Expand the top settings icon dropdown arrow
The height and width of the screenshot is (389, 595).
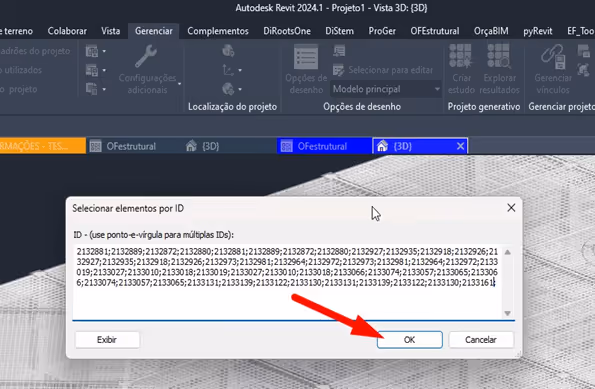pos(104,51)
